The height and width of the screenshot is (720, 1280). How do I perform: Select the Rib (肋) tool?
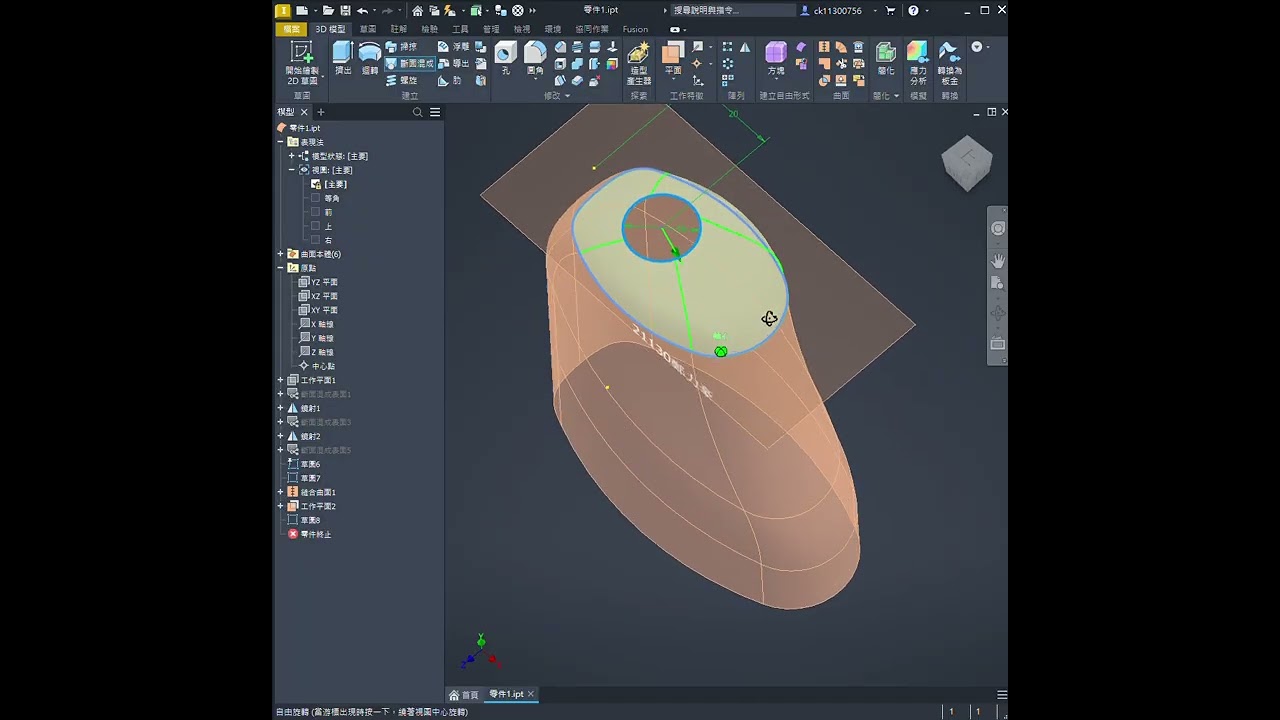coord(450,80)
